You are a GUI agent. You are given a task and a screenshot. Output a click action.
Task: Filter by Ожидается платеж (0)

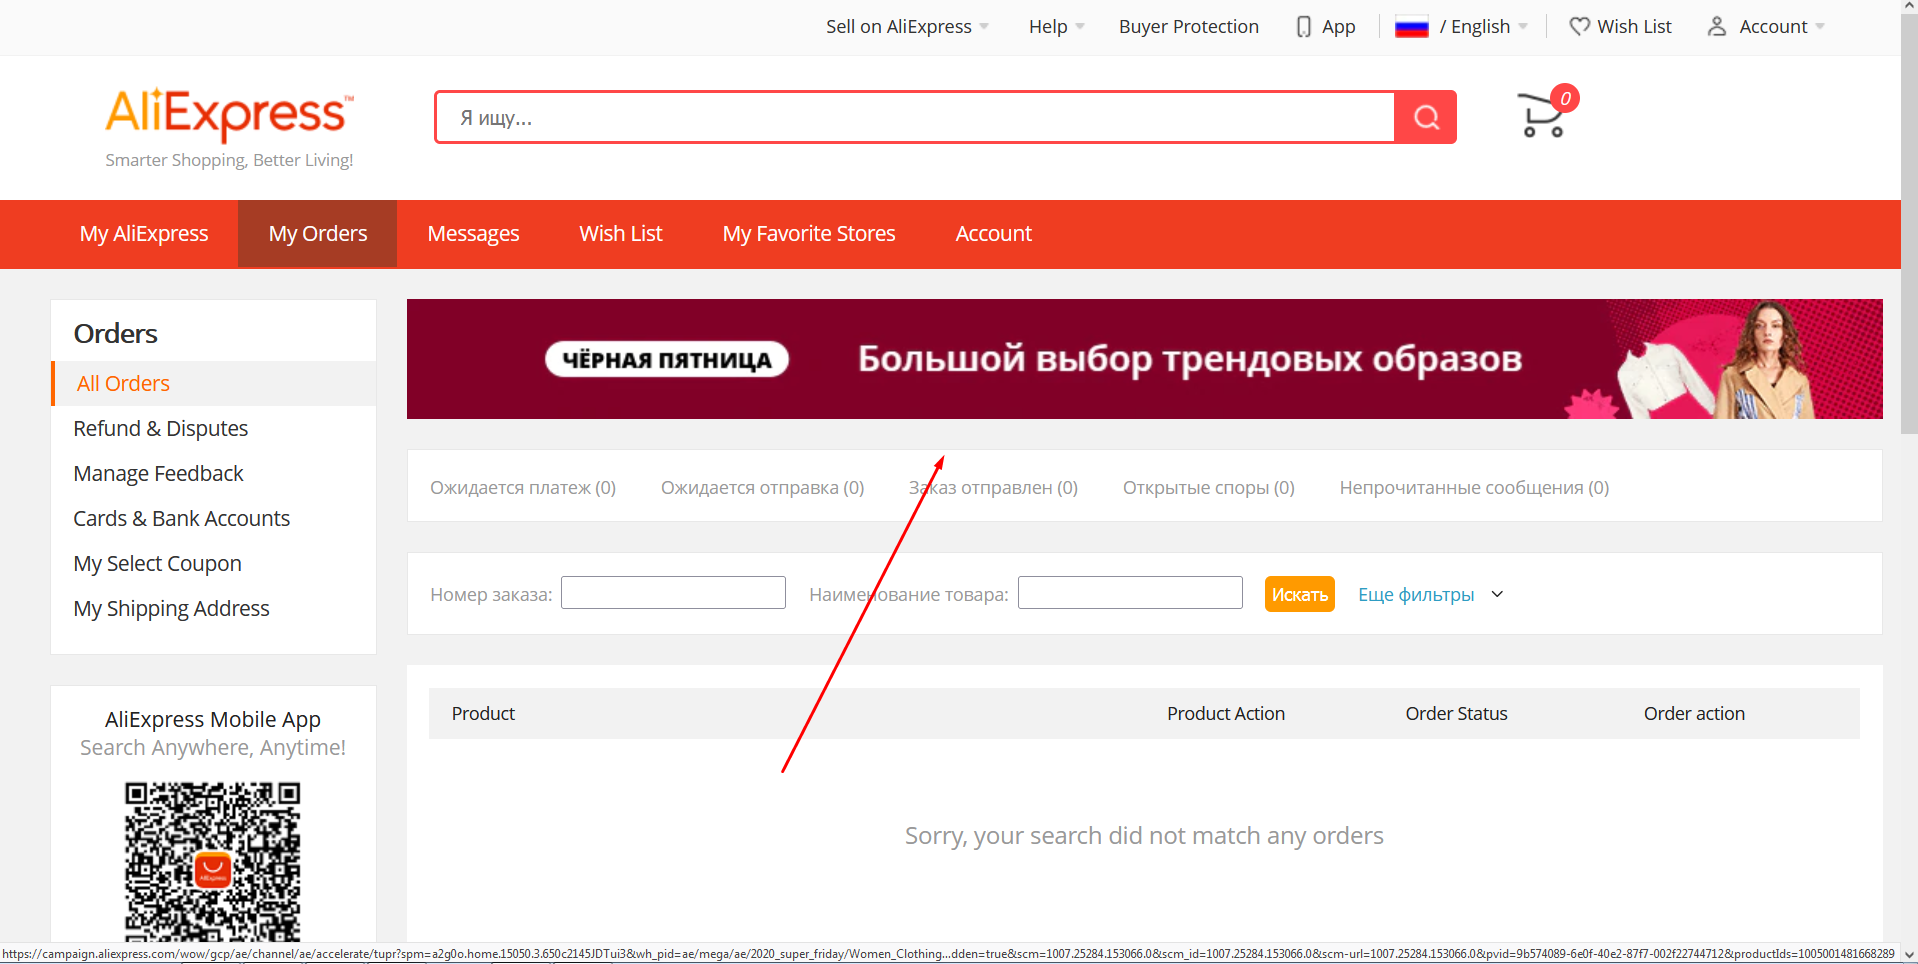523,488
